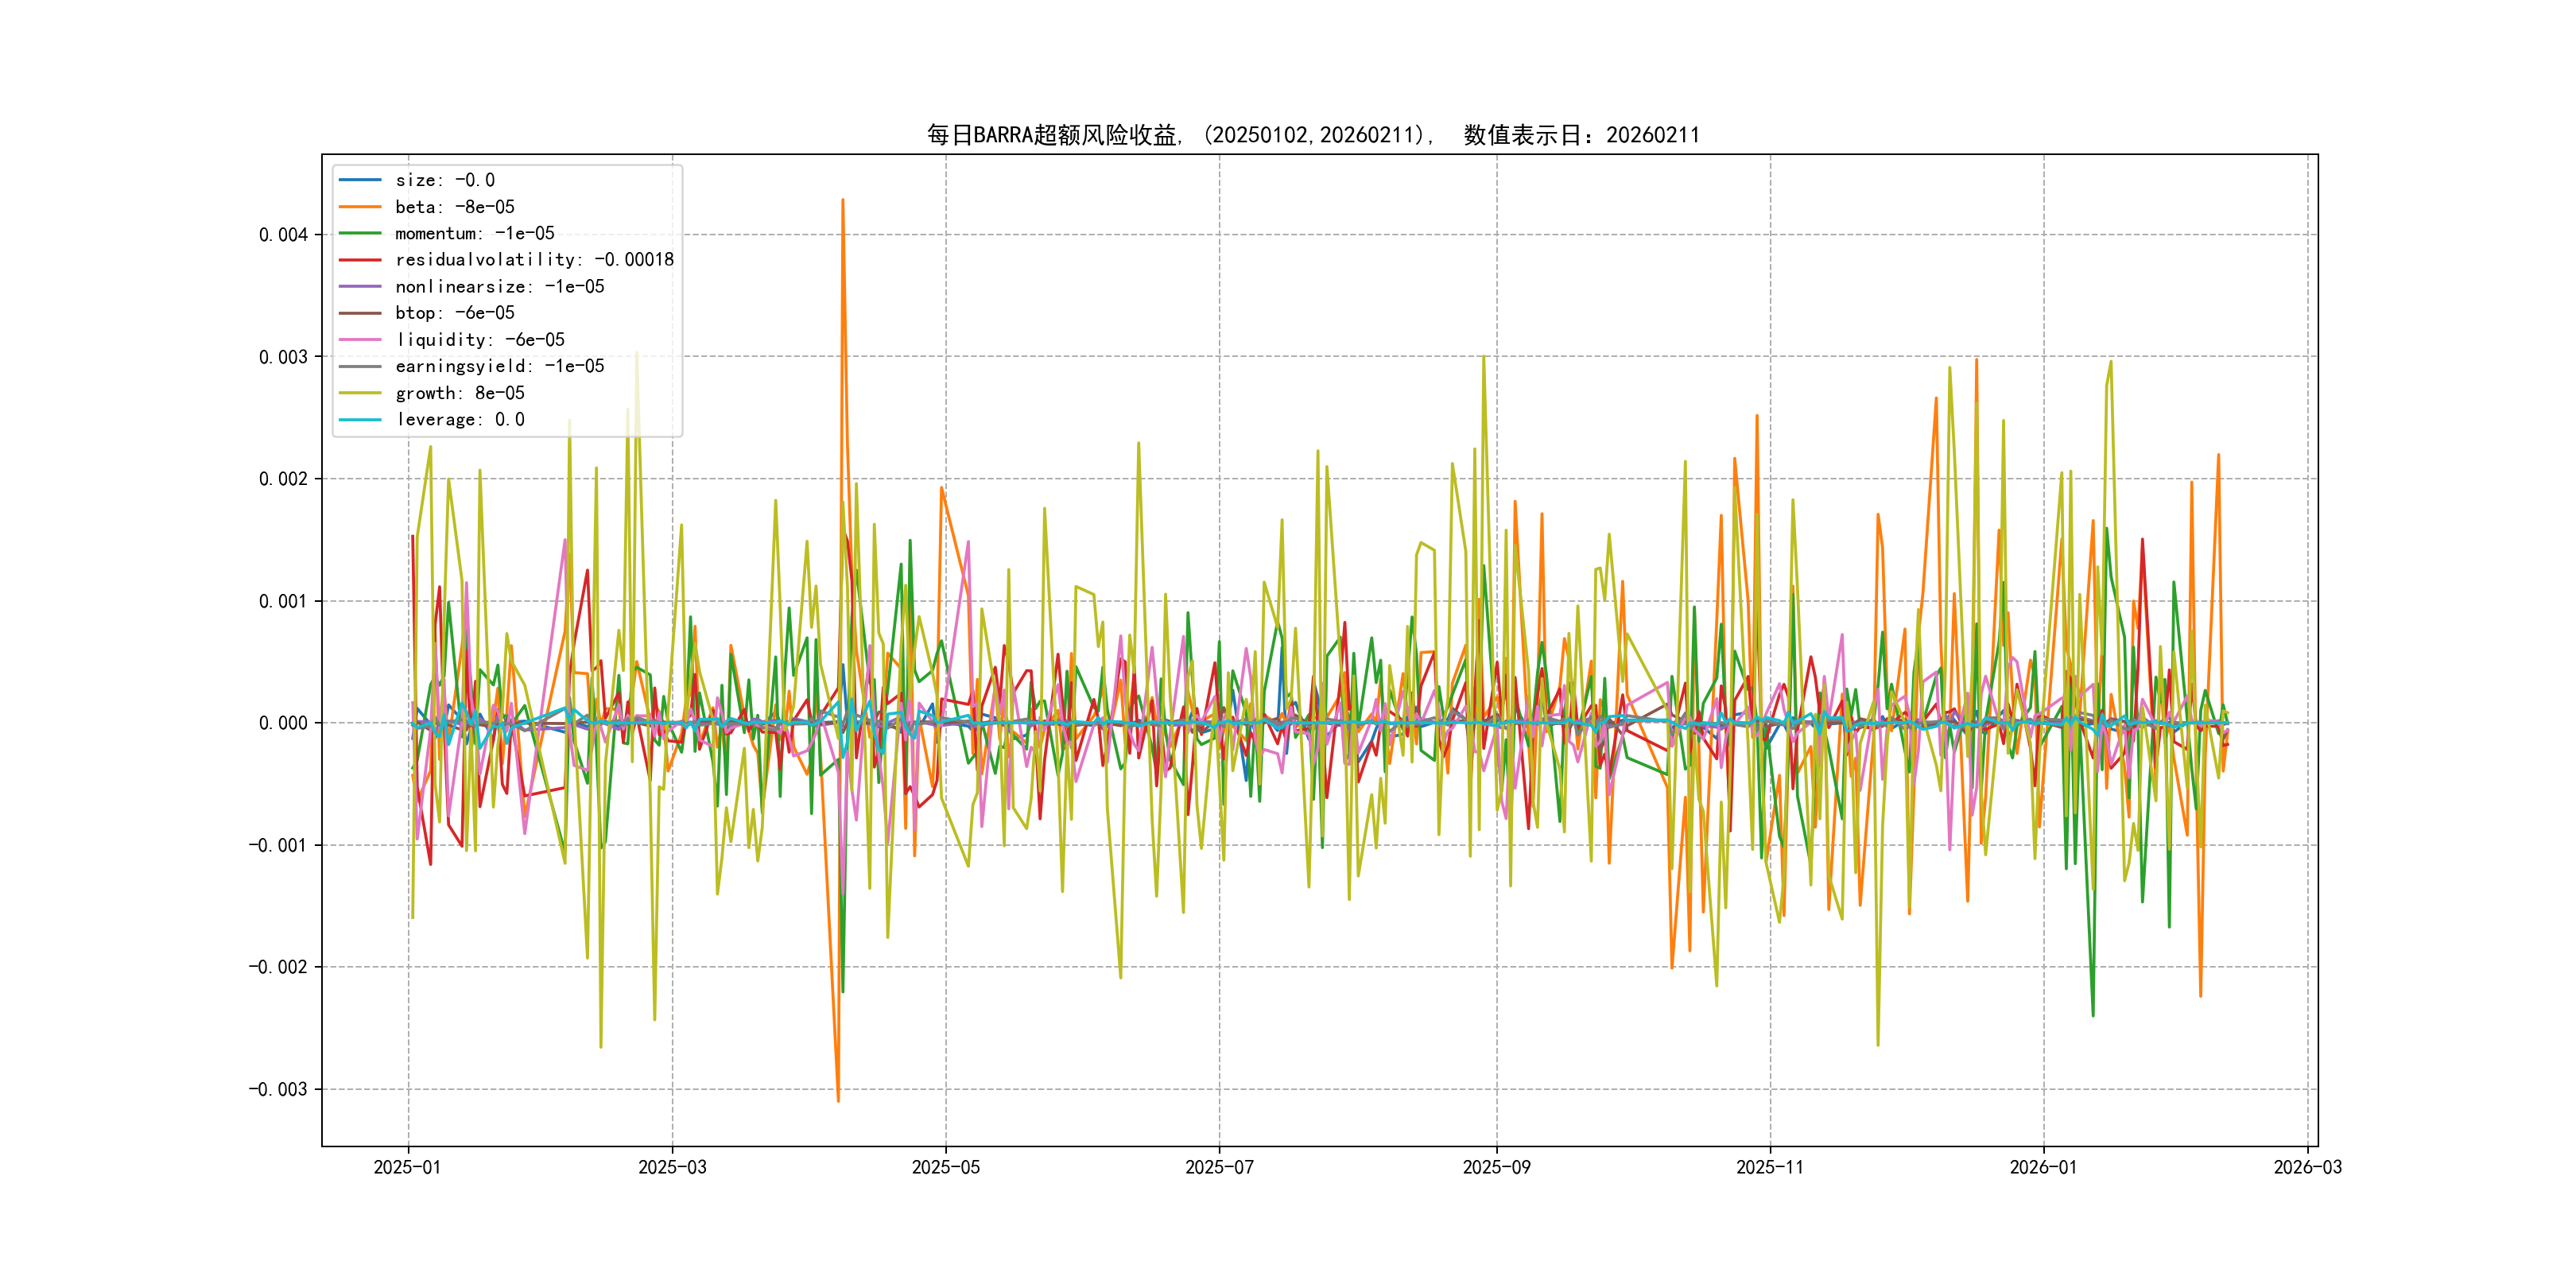Image resolution: width=2576 pixels, height=1288 pixels.
Task: Click the 2025-01 x-axis tick label
Action: 407,1167
